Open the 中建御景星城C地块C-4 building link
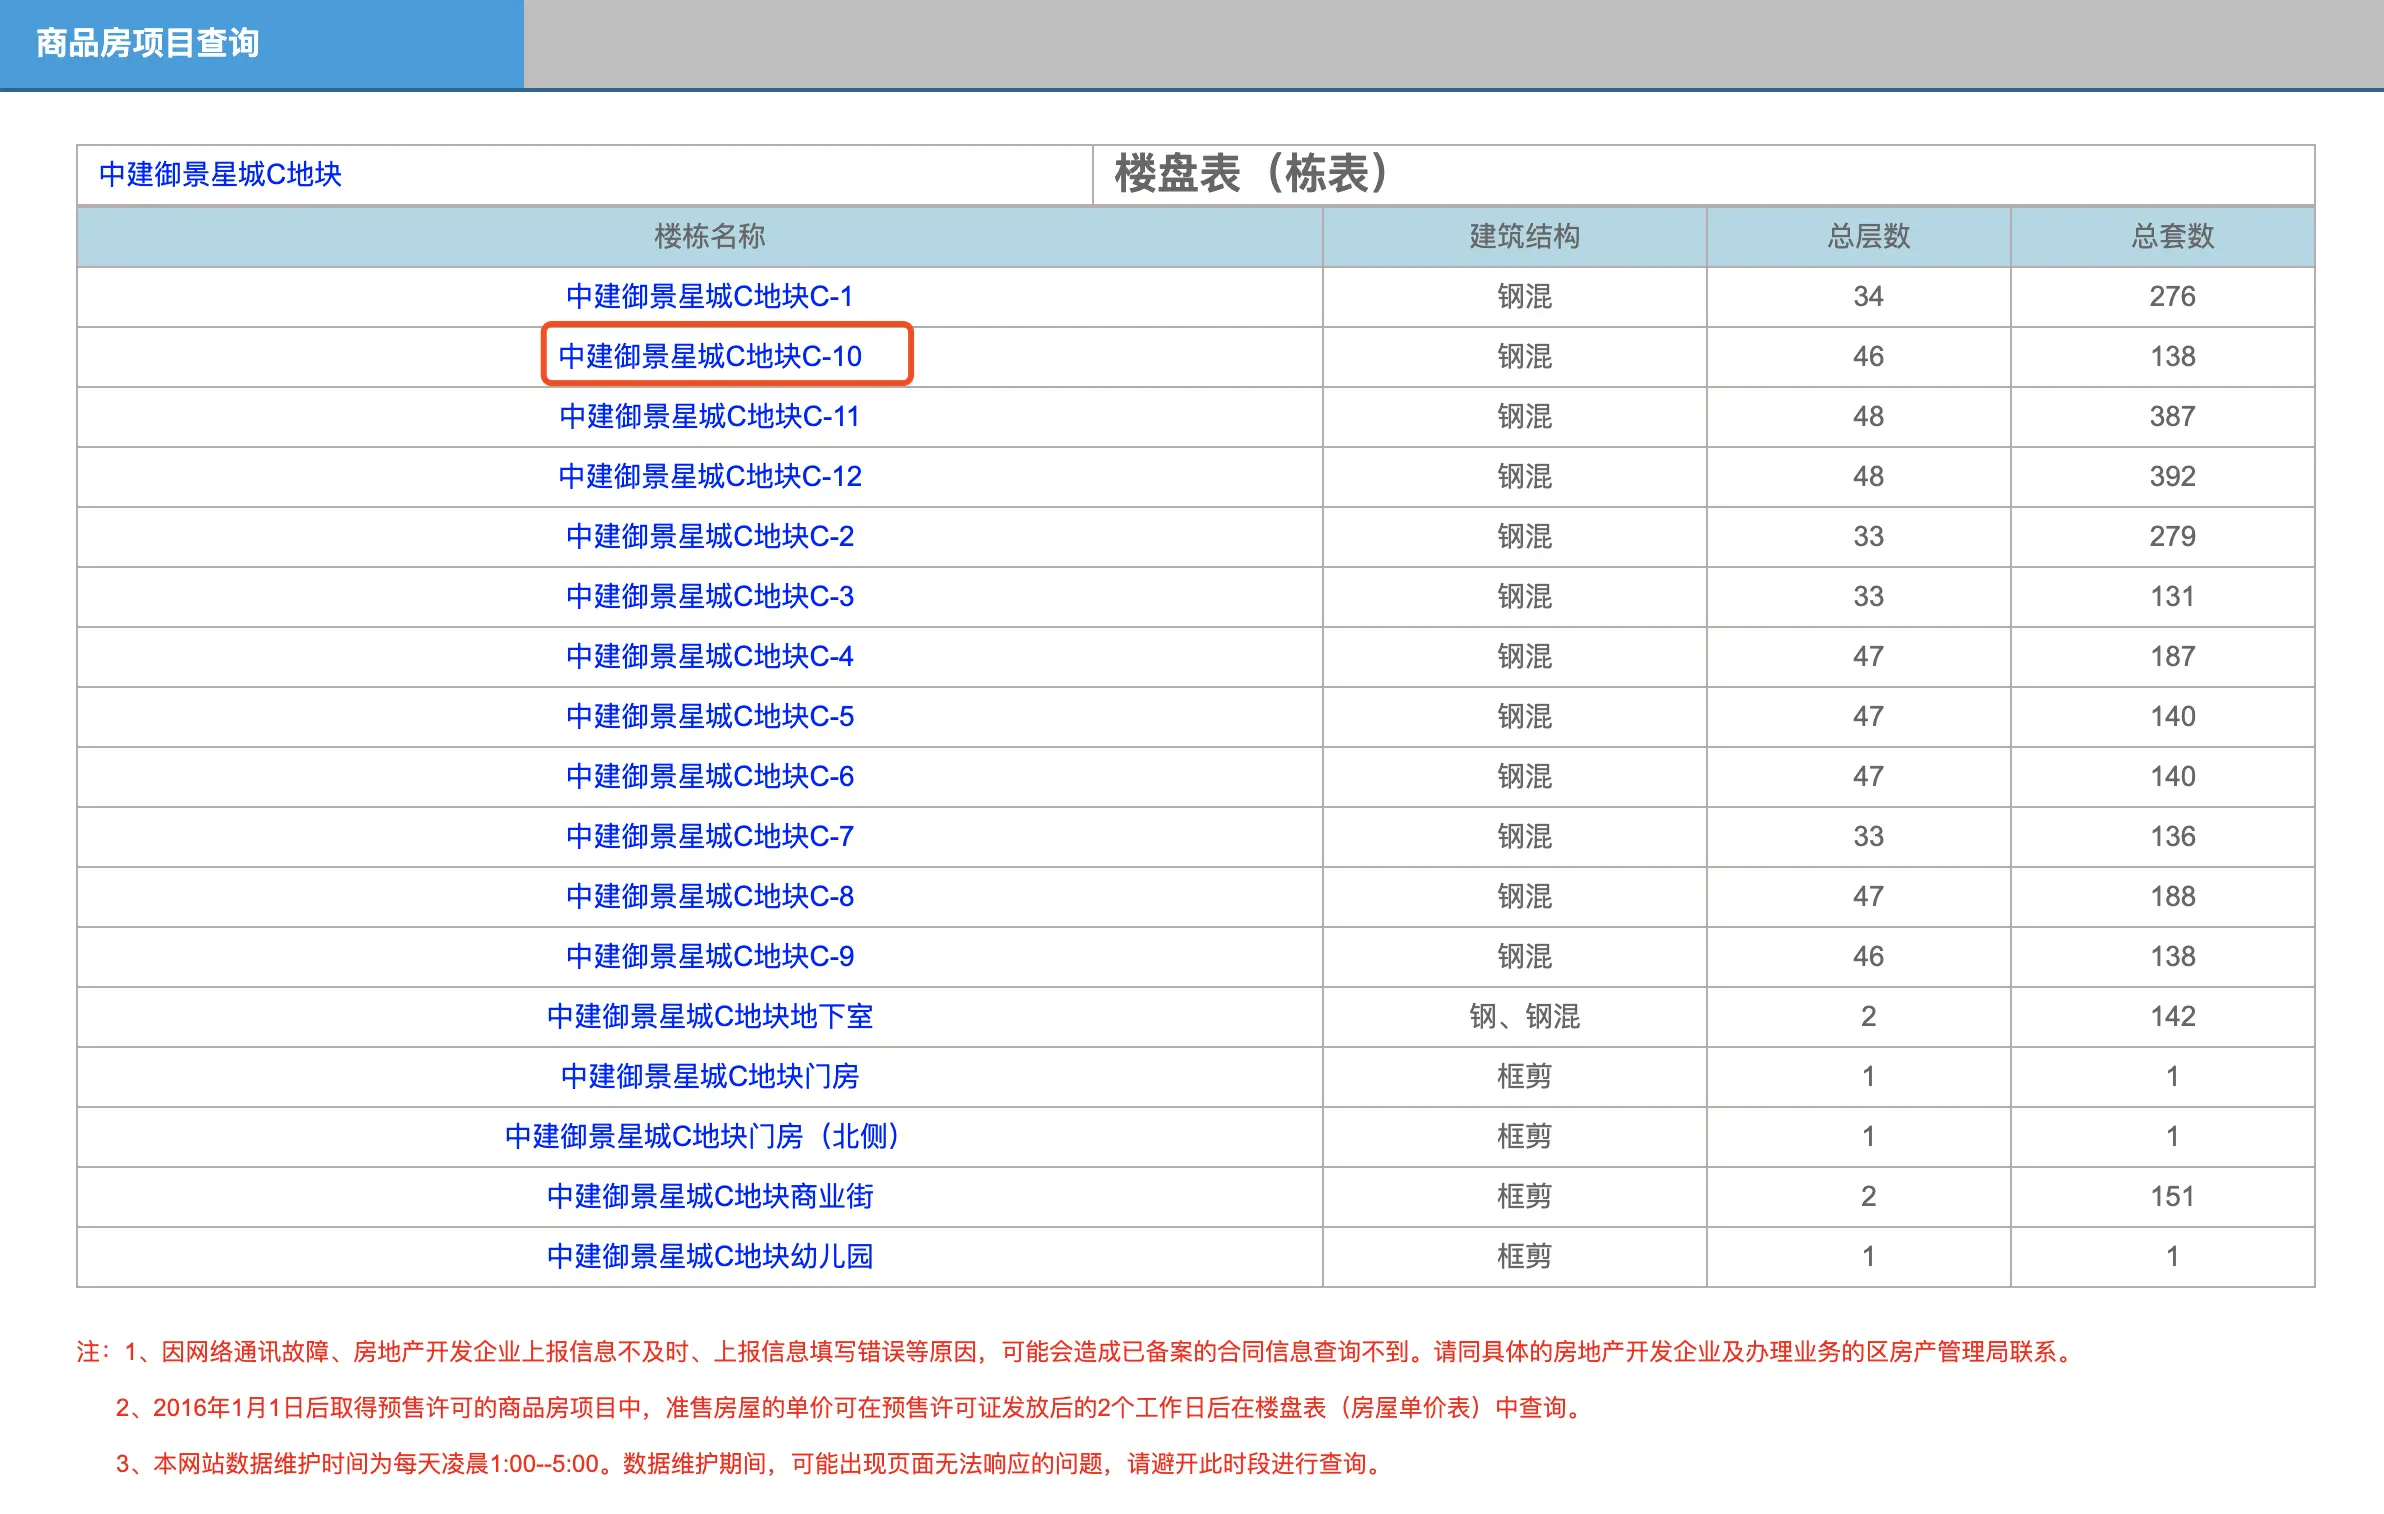Image resolution: width=2384 pixels, height=1514 pixels. click(709, 656)
